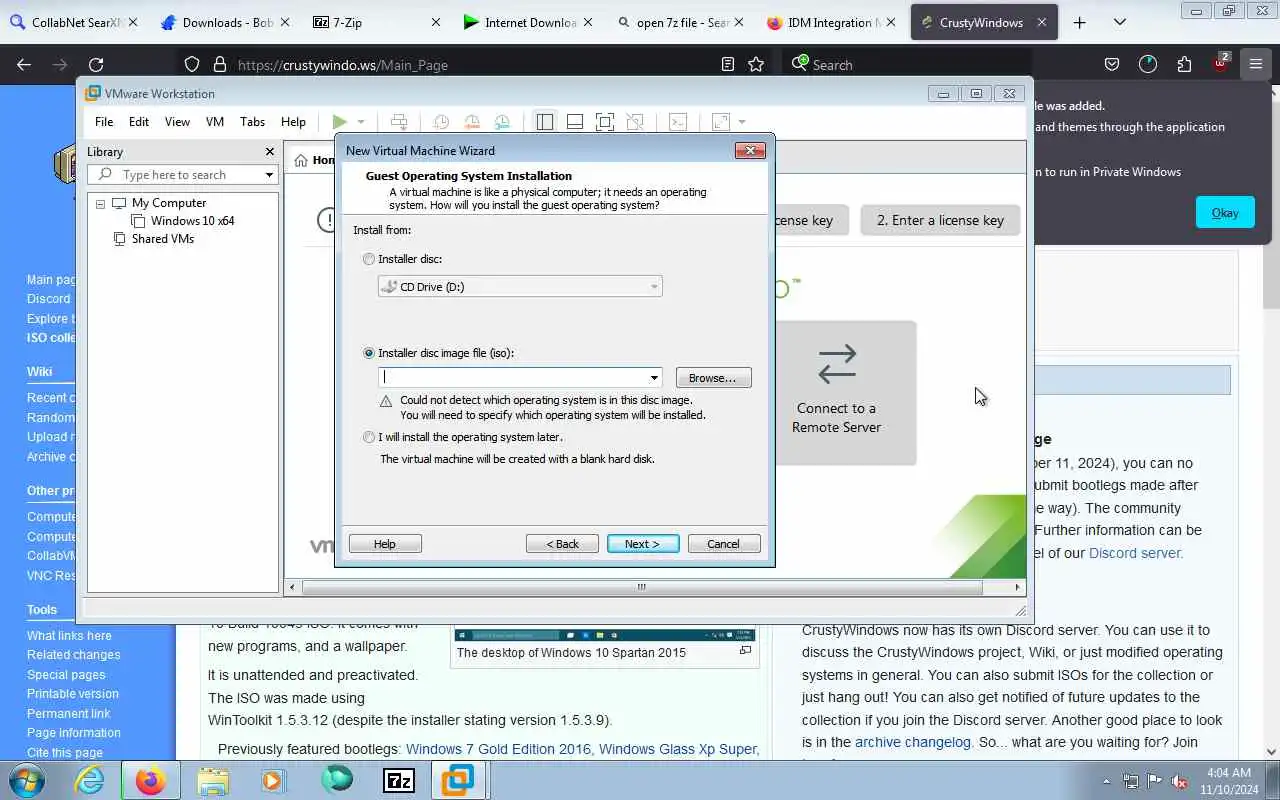Click the enlarge icon under Windows 10 Spartan thumbnail

tap(745, 651)
